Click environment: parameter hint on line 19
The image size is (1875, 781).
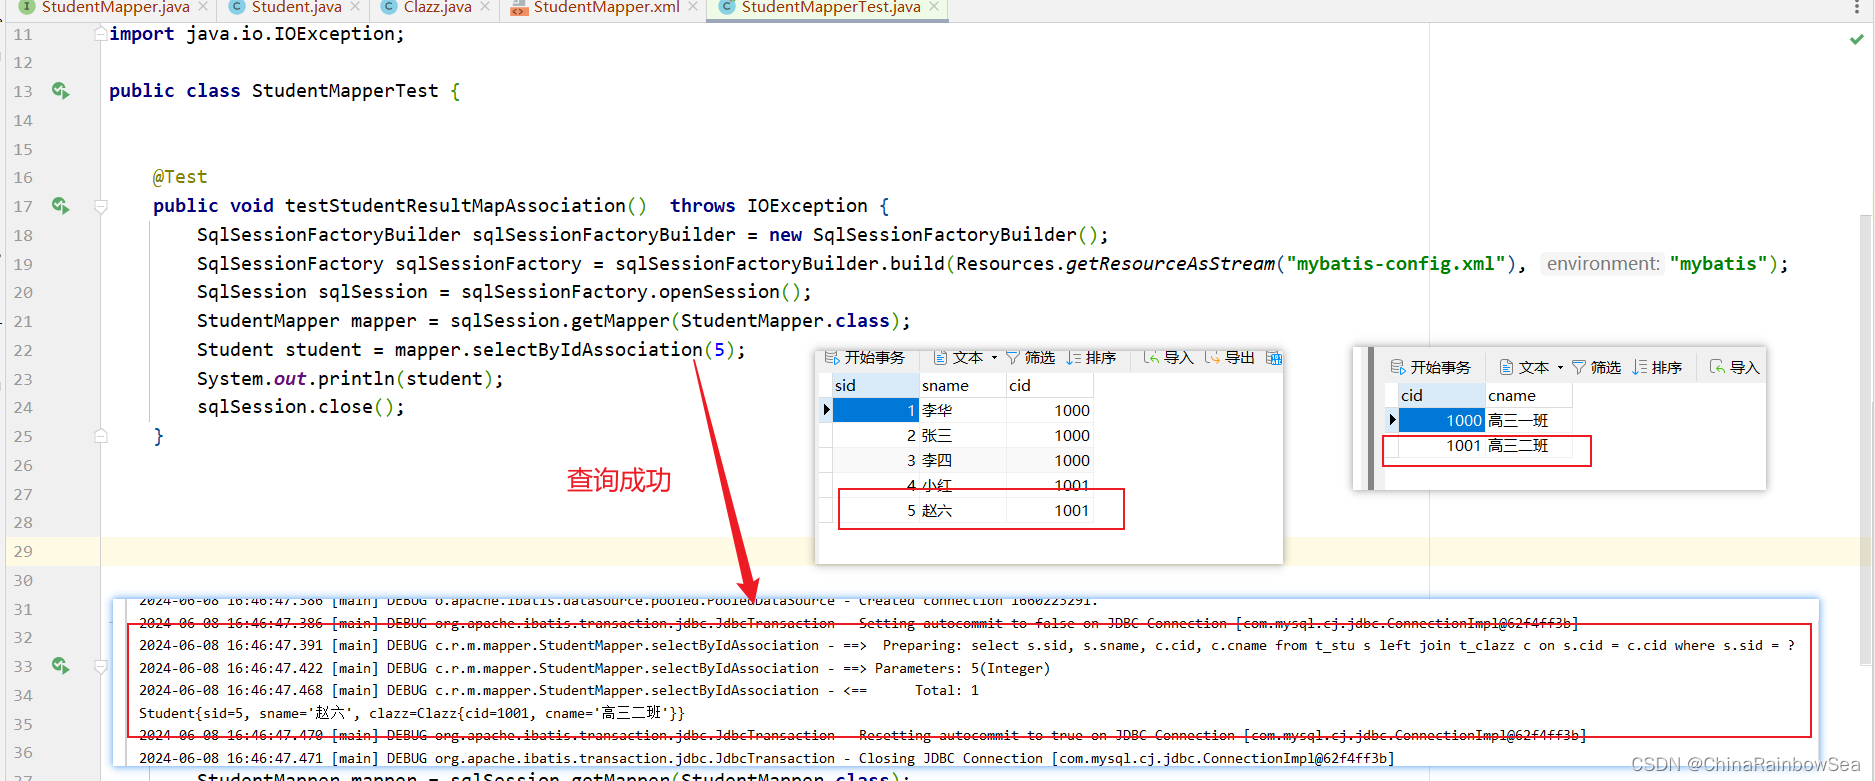coord(1603,264)
